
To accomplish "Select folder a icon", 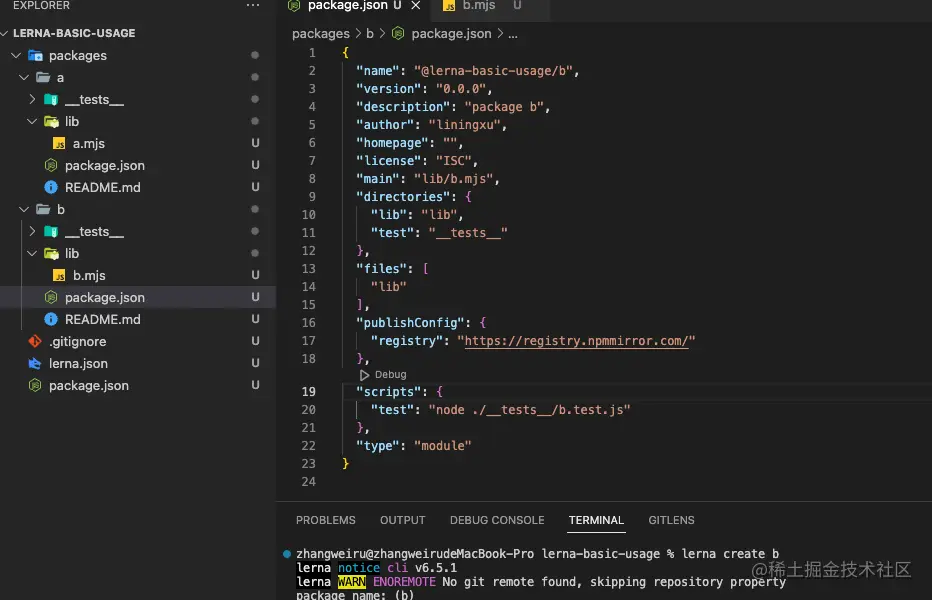I will pos(43,77).
